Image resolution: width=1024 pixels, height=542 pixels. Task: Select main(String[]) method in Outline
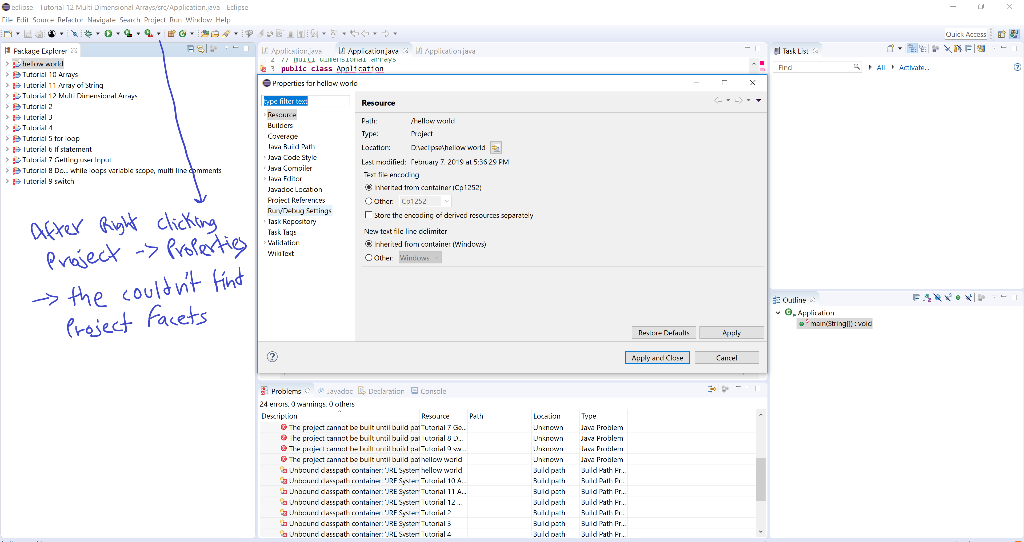[x=839, y=323]
